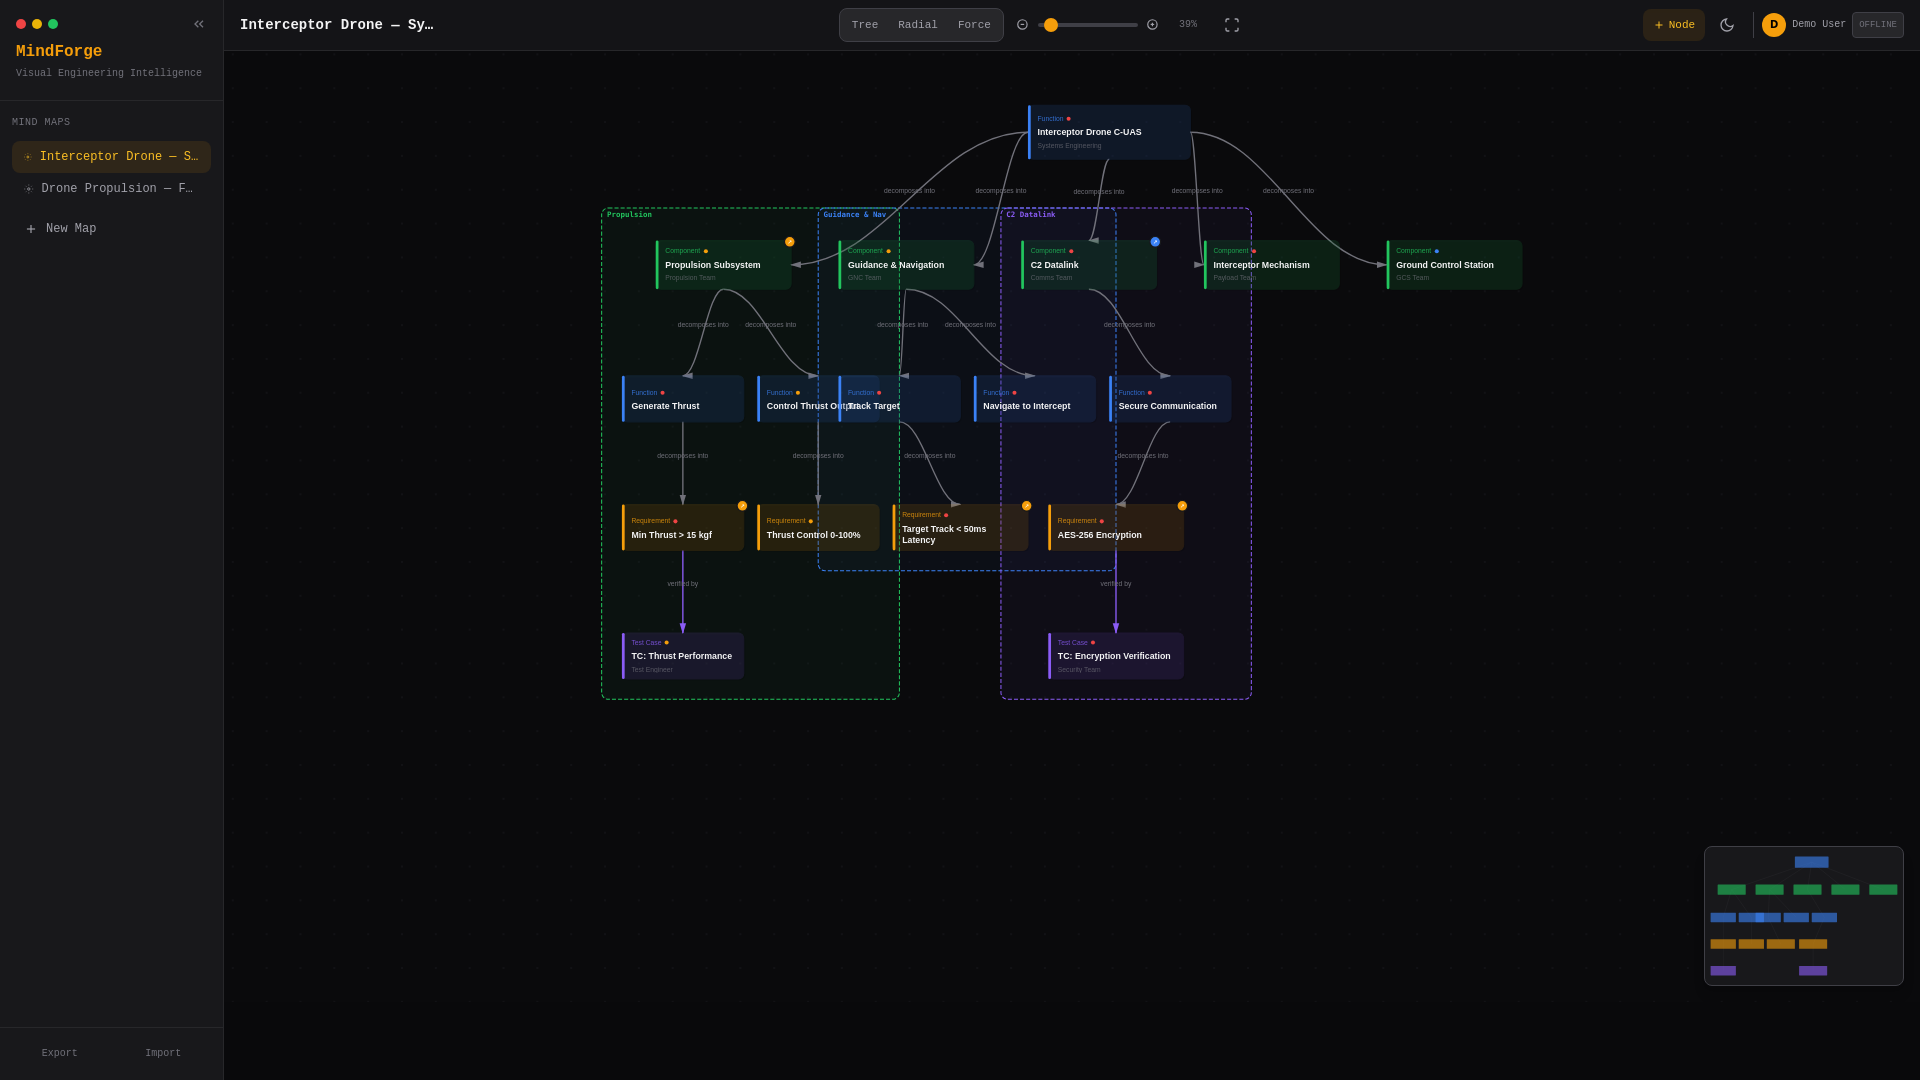Click the zoom out magnifier icon
Screen dimensions: 1920x1080
point(1022,25)
